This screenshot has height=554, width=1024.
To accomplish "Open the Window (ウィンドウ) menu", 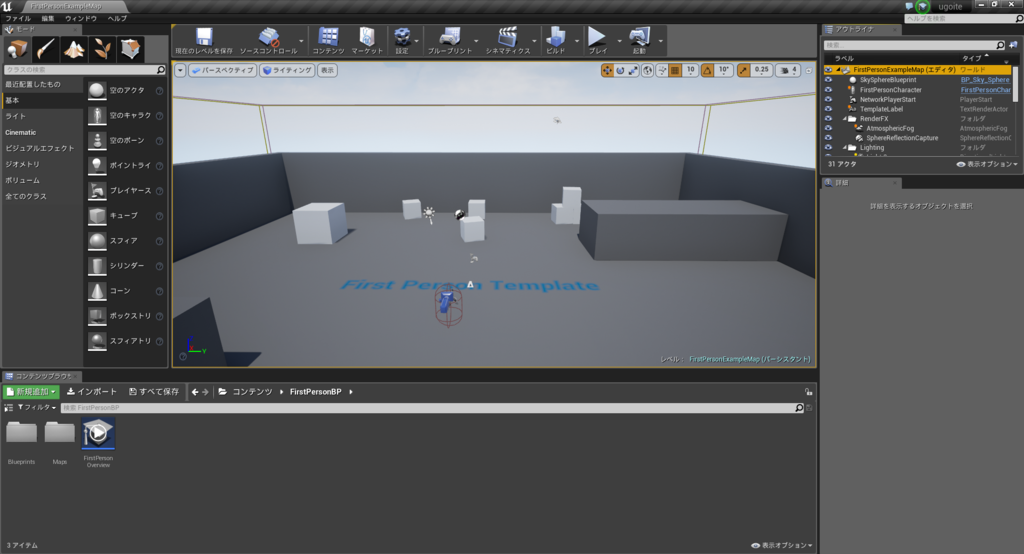I will click(81, 18).
